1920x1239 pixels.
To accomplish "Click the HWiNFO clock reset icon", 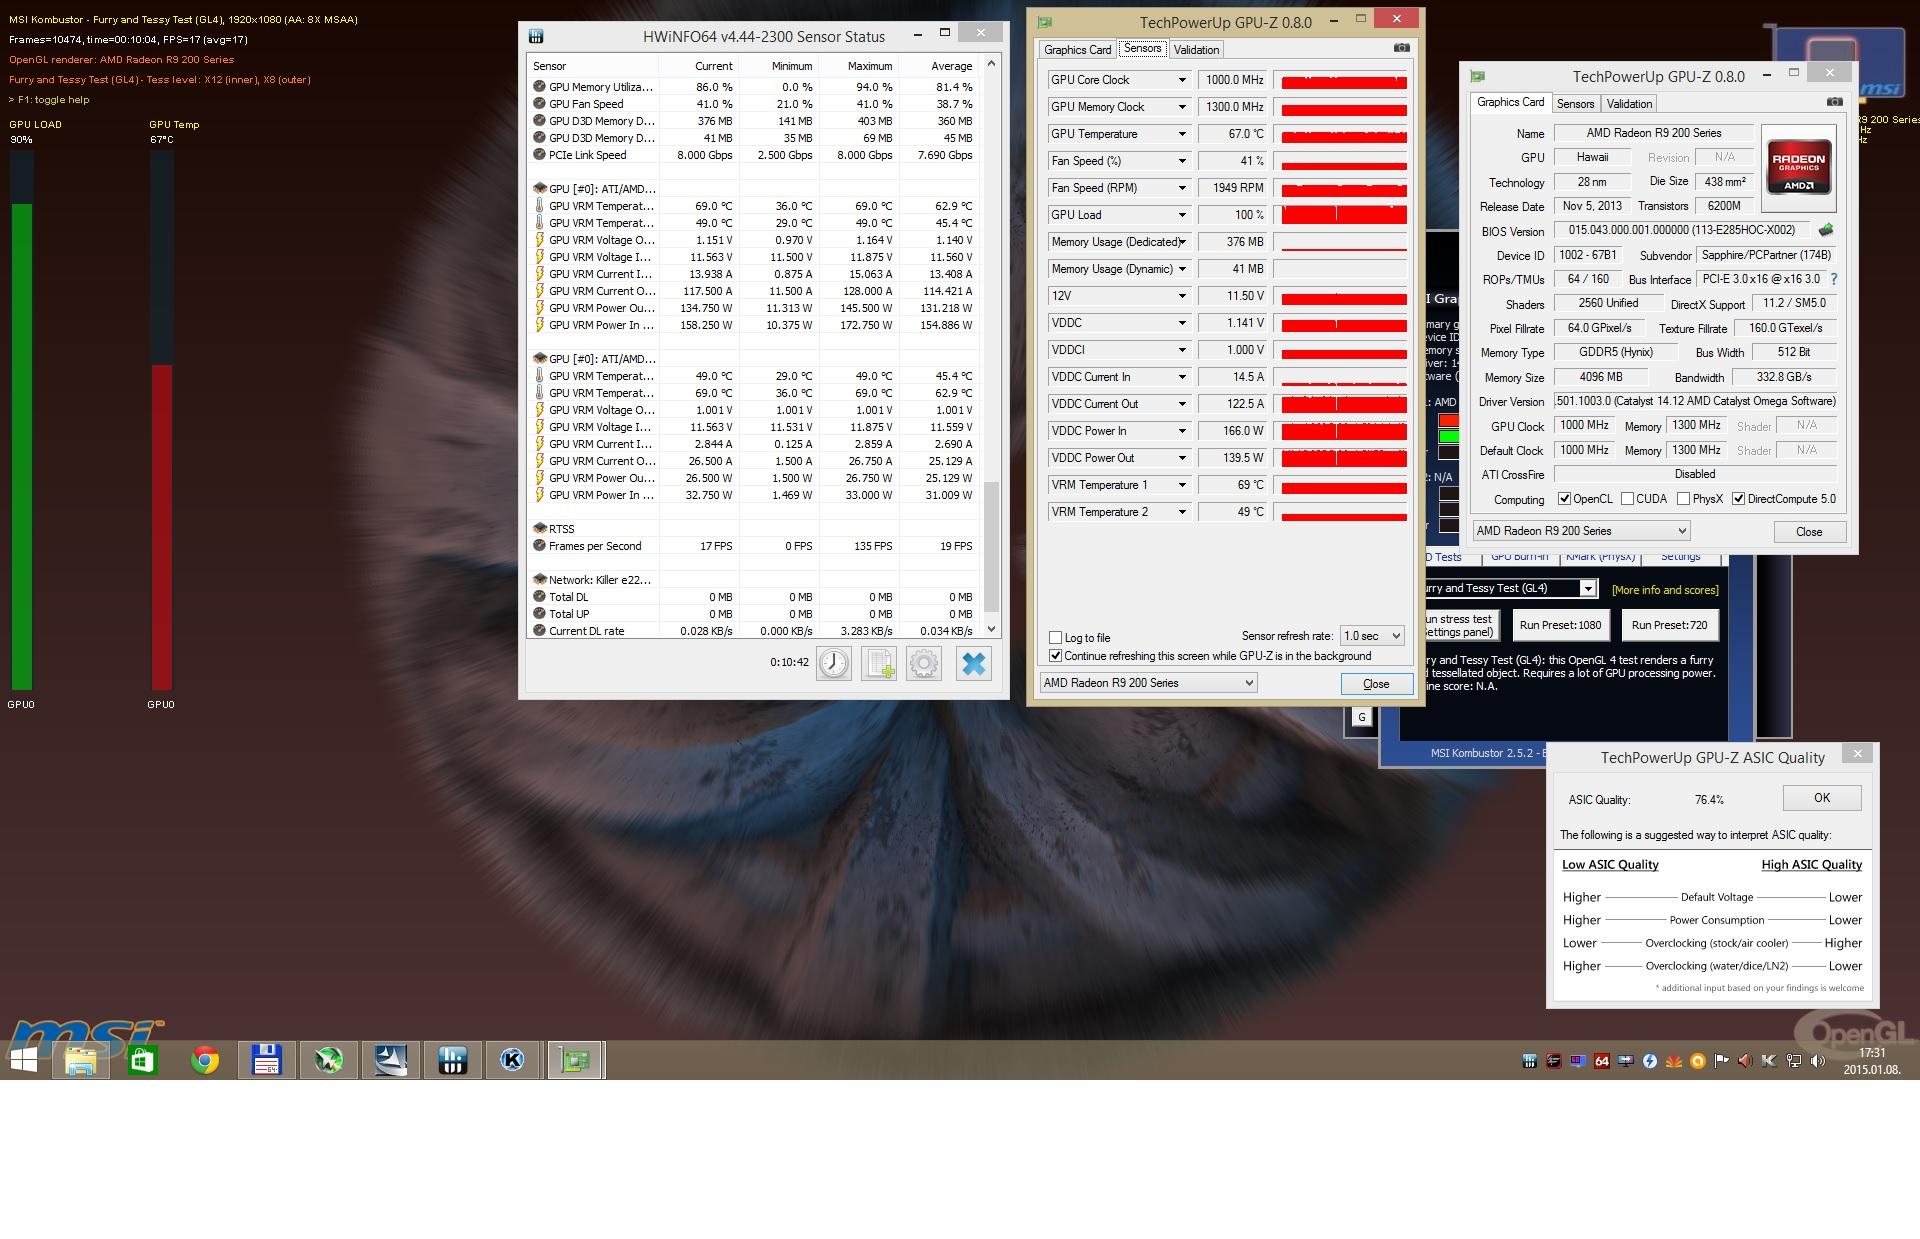I will click(833, 663).
